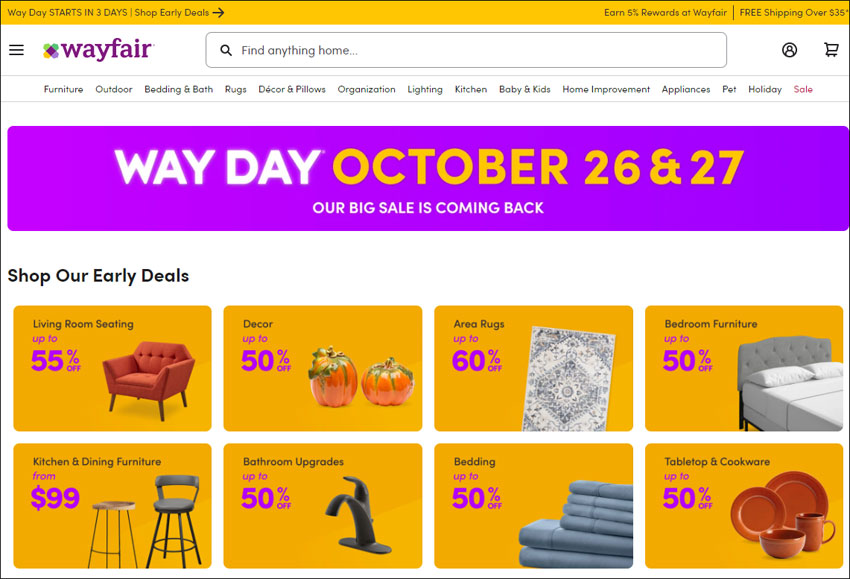Click FREE Shipping Over $35 link
The height and width of the screenshot is (579, 850).
(x=793, y=12)
